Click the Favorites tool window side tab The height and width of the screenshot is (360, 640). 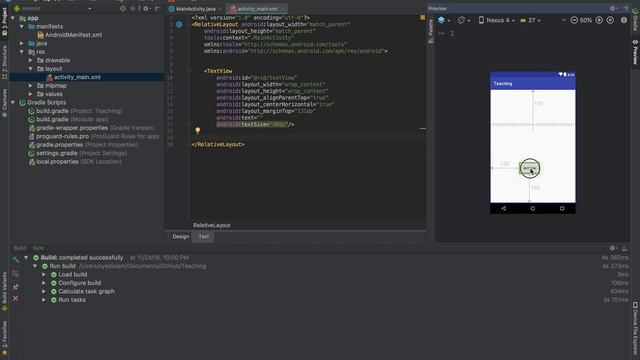point(4,338)
